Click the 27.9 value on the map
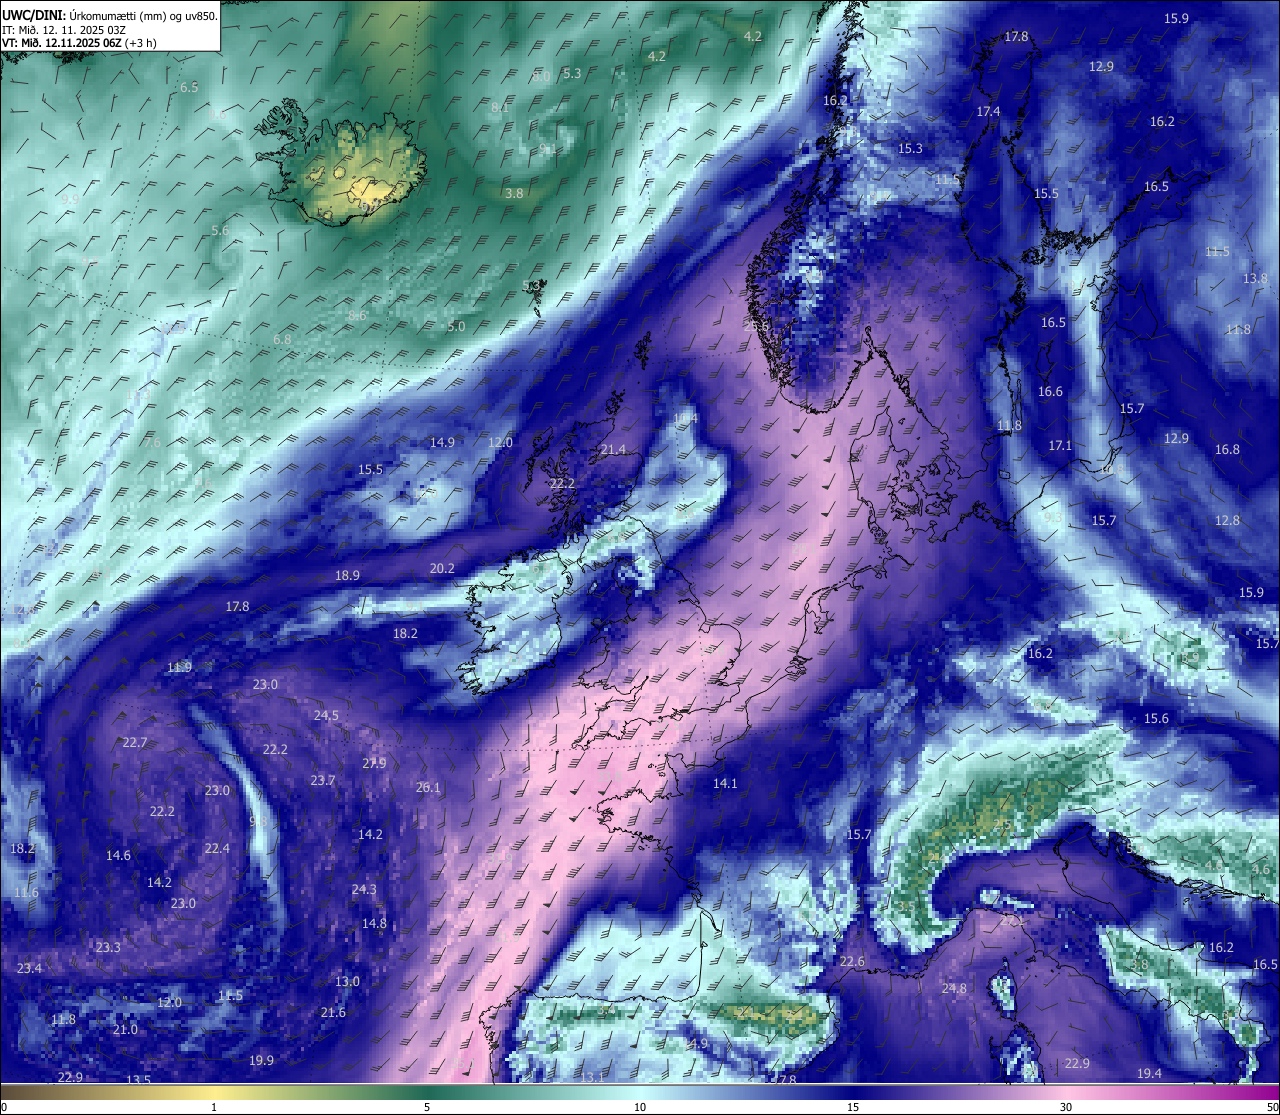Viewport: 1280px width, 1115px height. [x=374, y=763]
